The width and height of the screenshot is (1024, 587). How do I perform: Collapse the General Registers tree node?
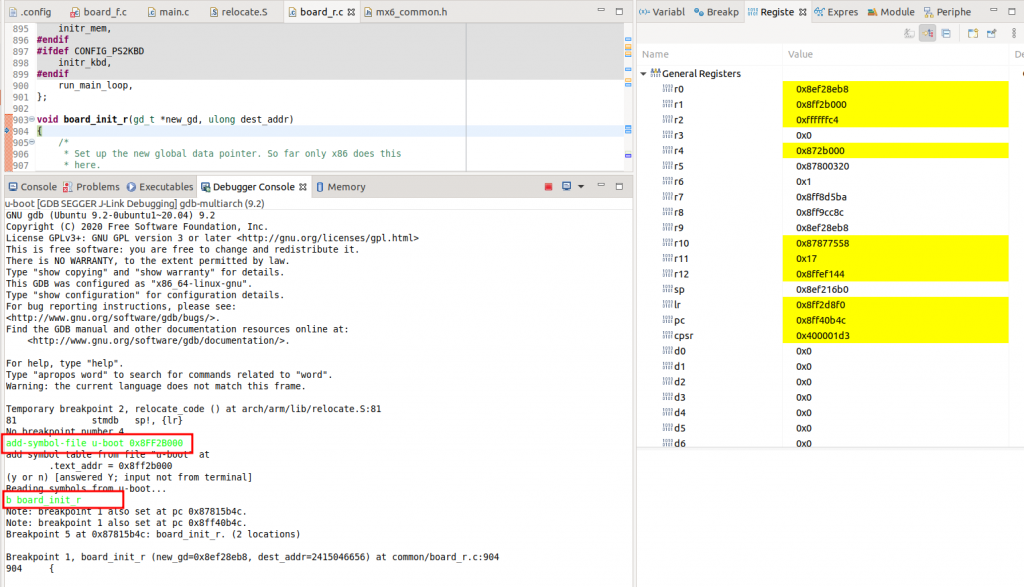645,74
